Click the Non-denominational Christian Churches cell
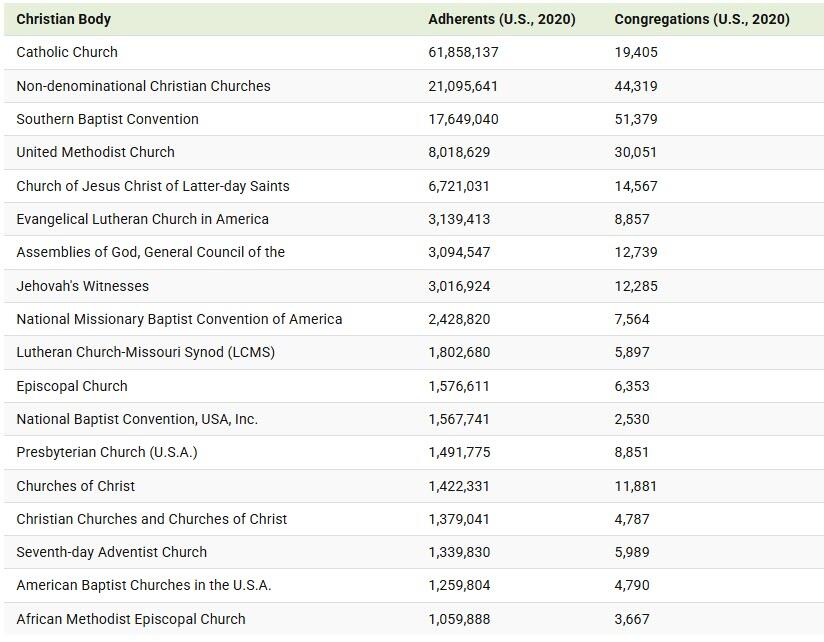The image size is (824, 642). click(x=143, y=86)
